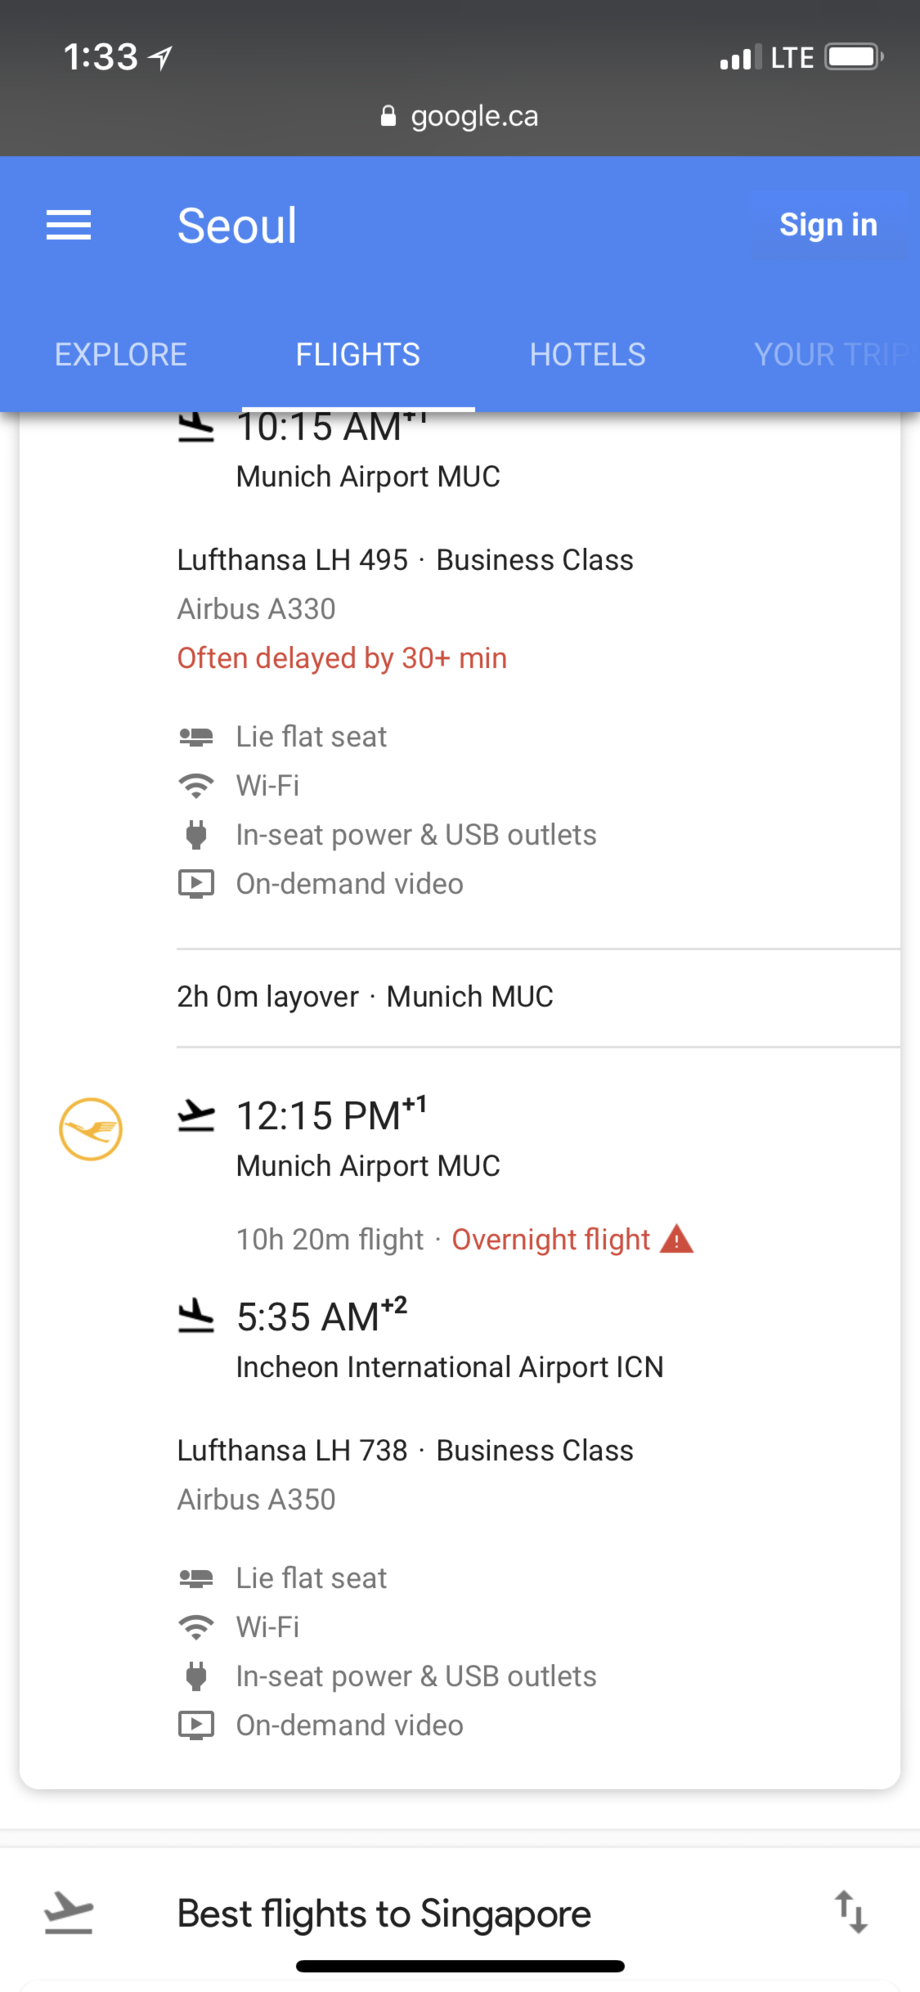Image resolution: width=920 pixels, height=1992 pixels.
Task: Tap the overnight flight warning triangle
Action: coord(677,1239)
